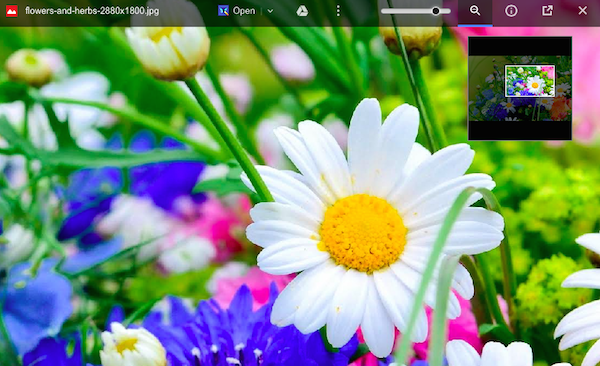
Task: Click the Open with app icon
Action: click(223, 11)
